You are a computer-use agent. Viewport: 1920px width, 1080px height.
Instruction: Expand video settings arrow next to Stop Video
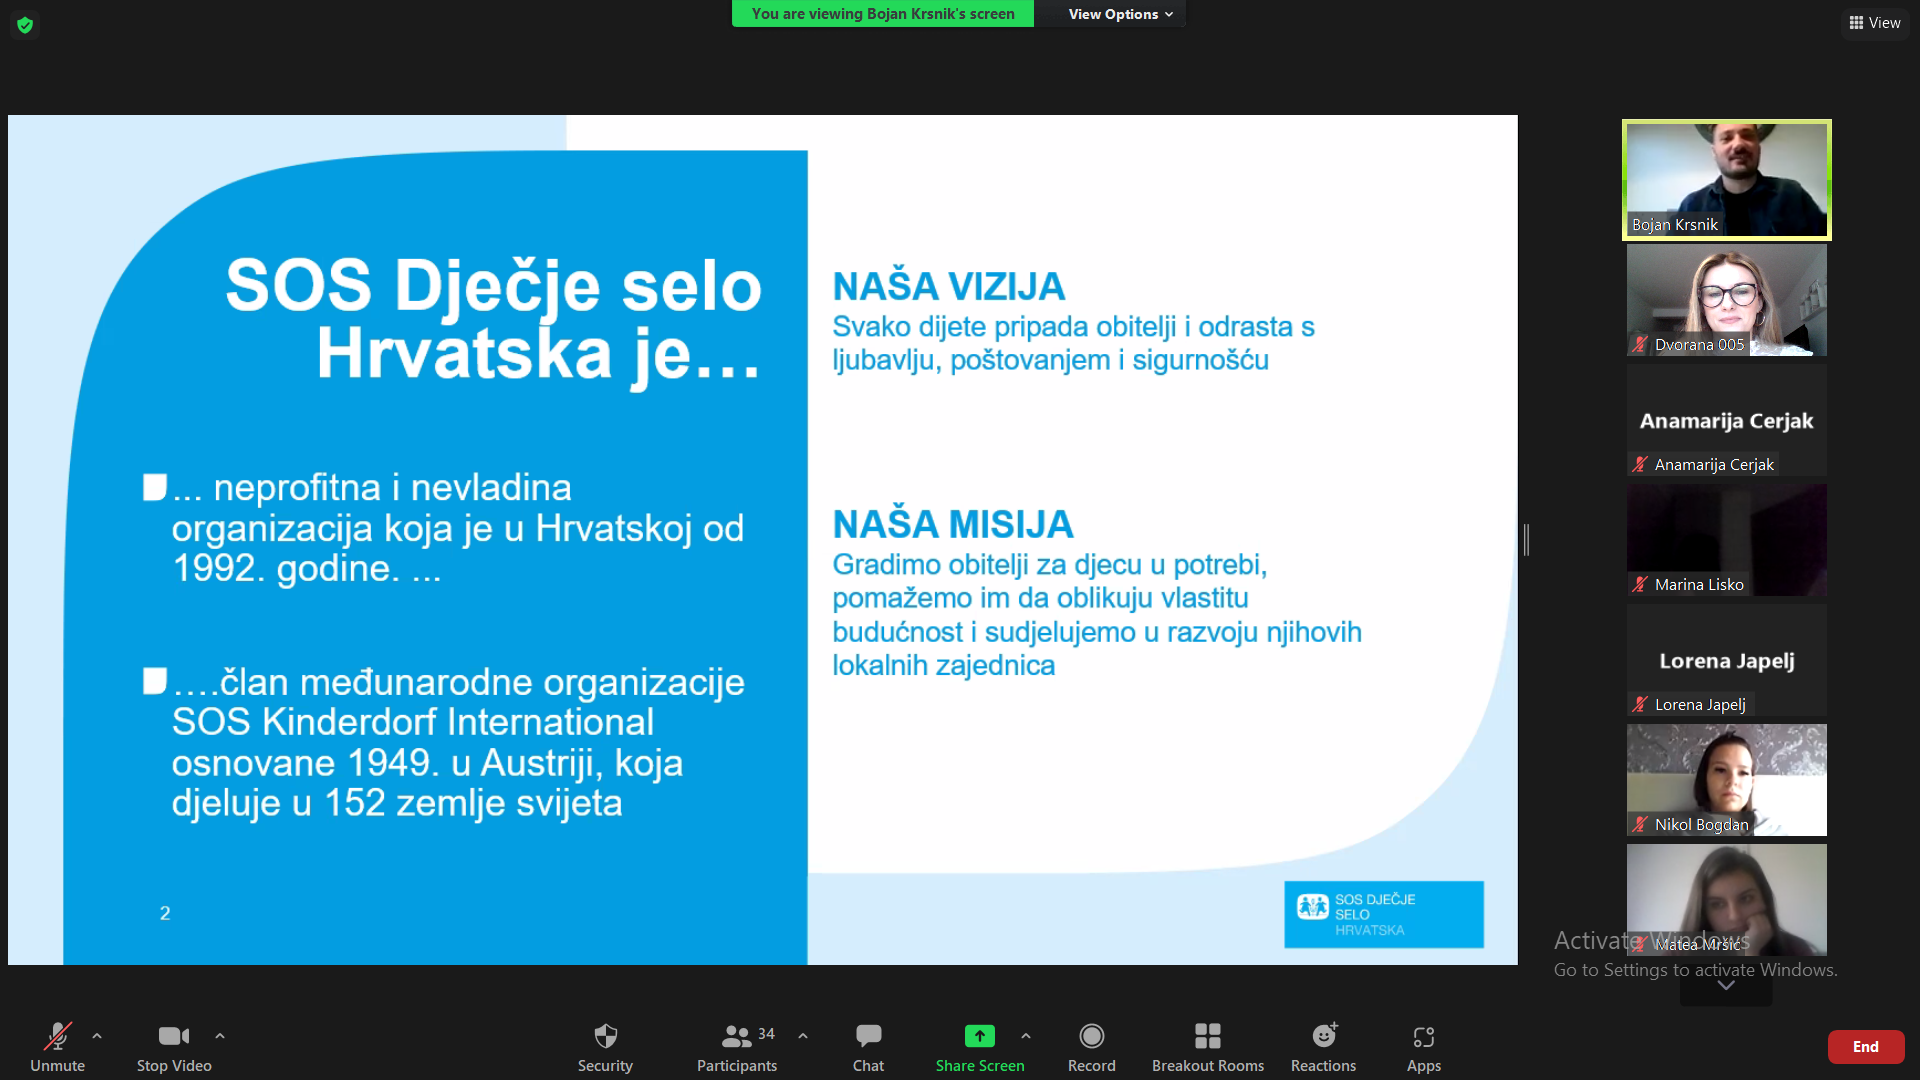coord(220,1036)
